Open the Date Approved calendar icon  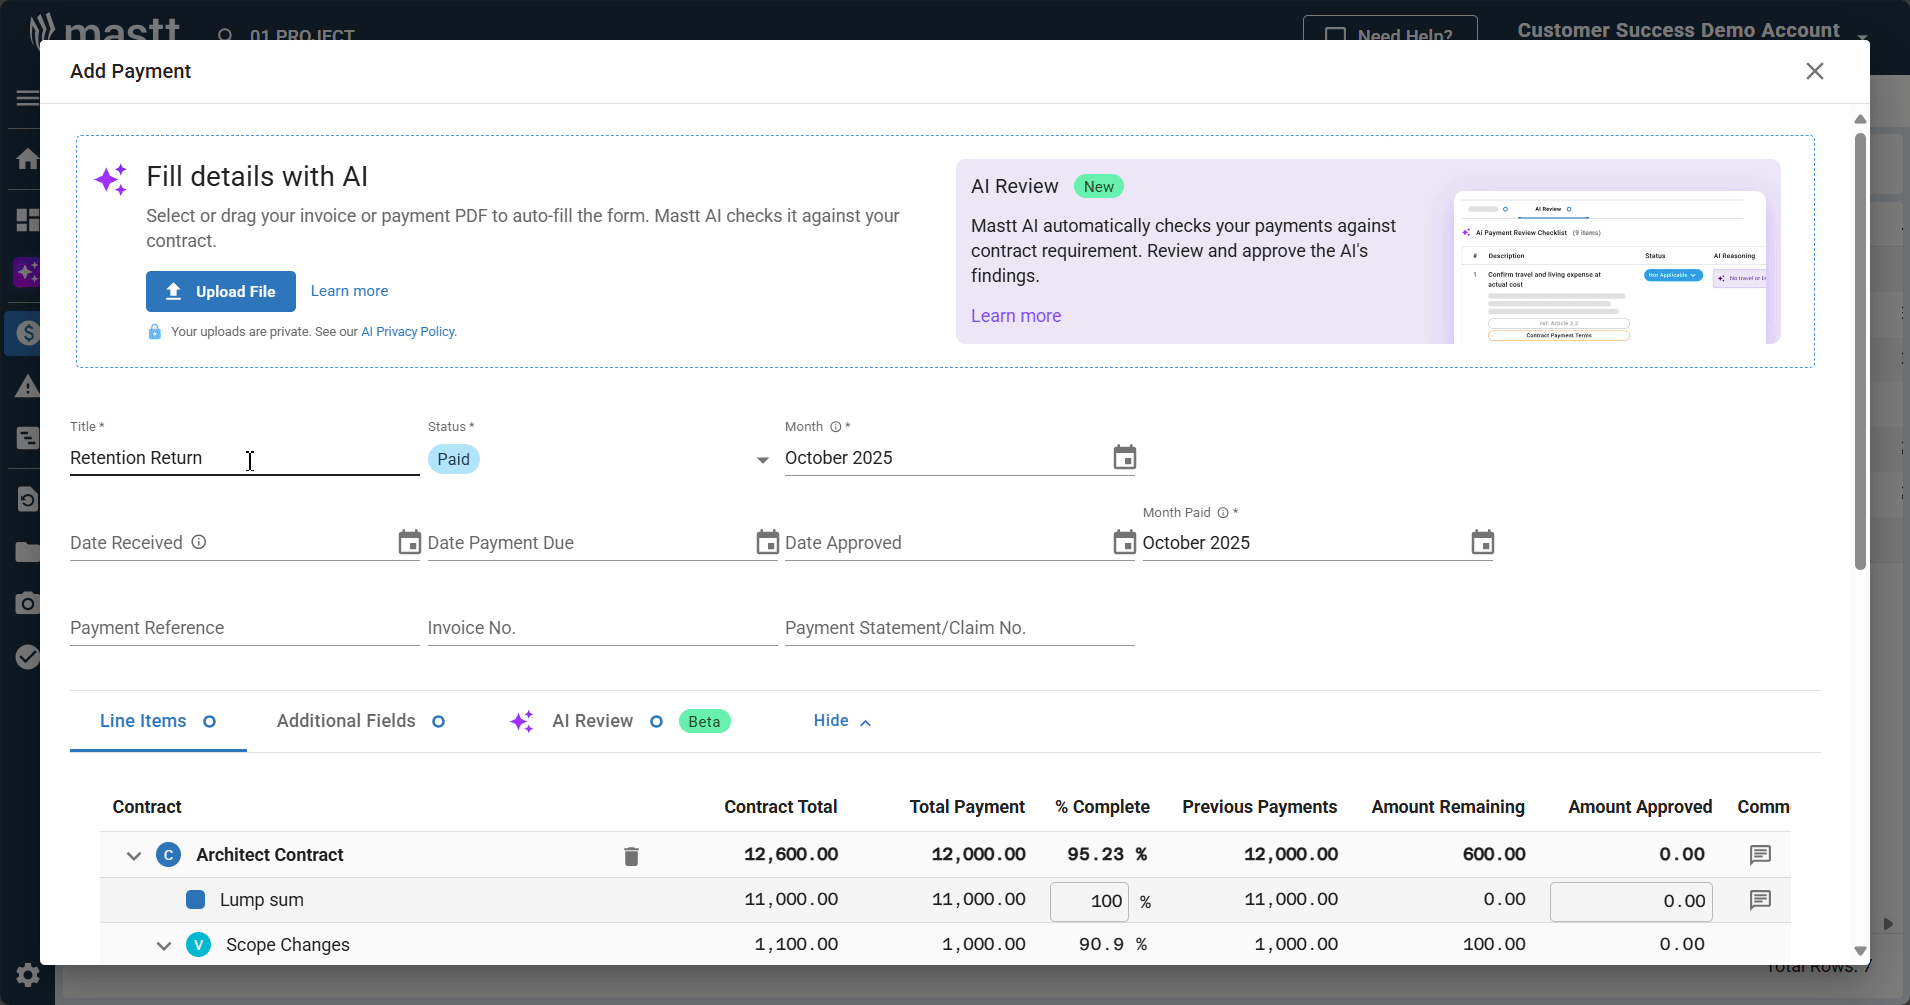1124,543
